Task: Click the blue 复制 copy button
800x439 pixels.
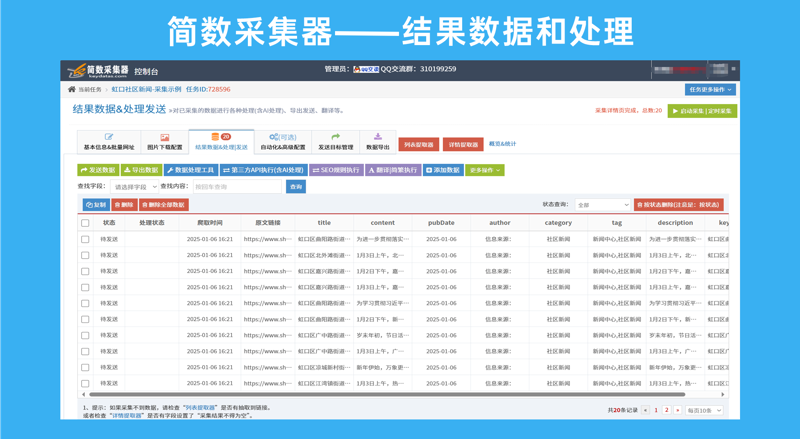Action: coord(96,205)
